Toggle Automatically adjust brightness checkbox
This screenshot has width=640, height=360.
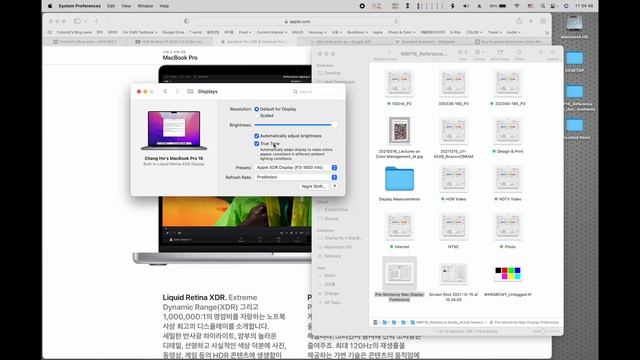click(x=256, y=136)
